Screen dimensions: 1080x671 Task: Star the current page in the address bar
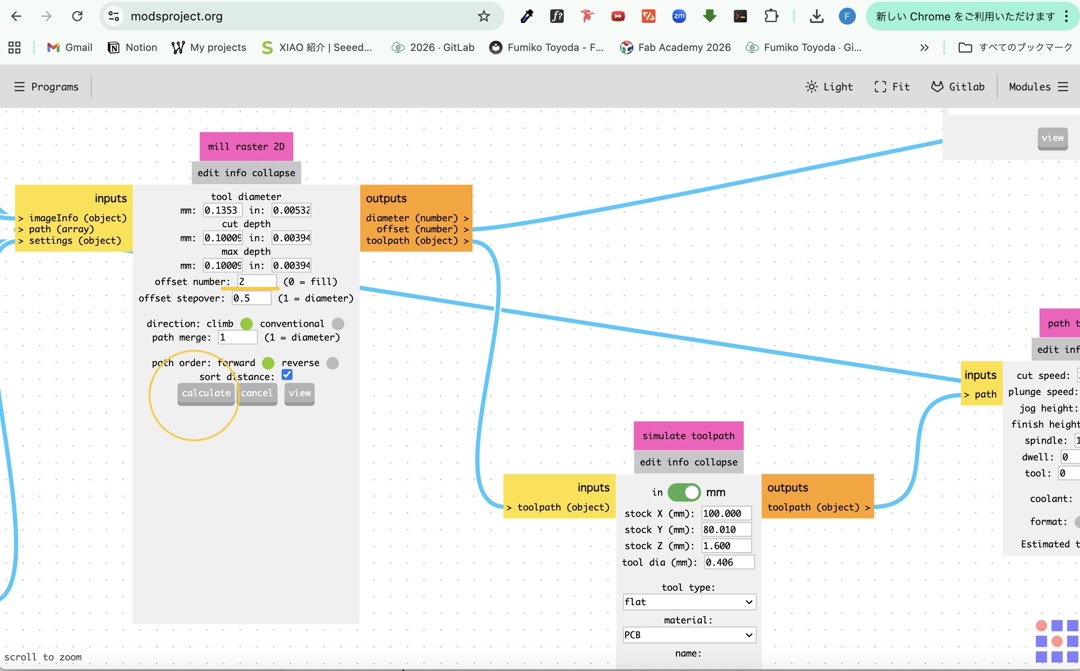(485, 16)
